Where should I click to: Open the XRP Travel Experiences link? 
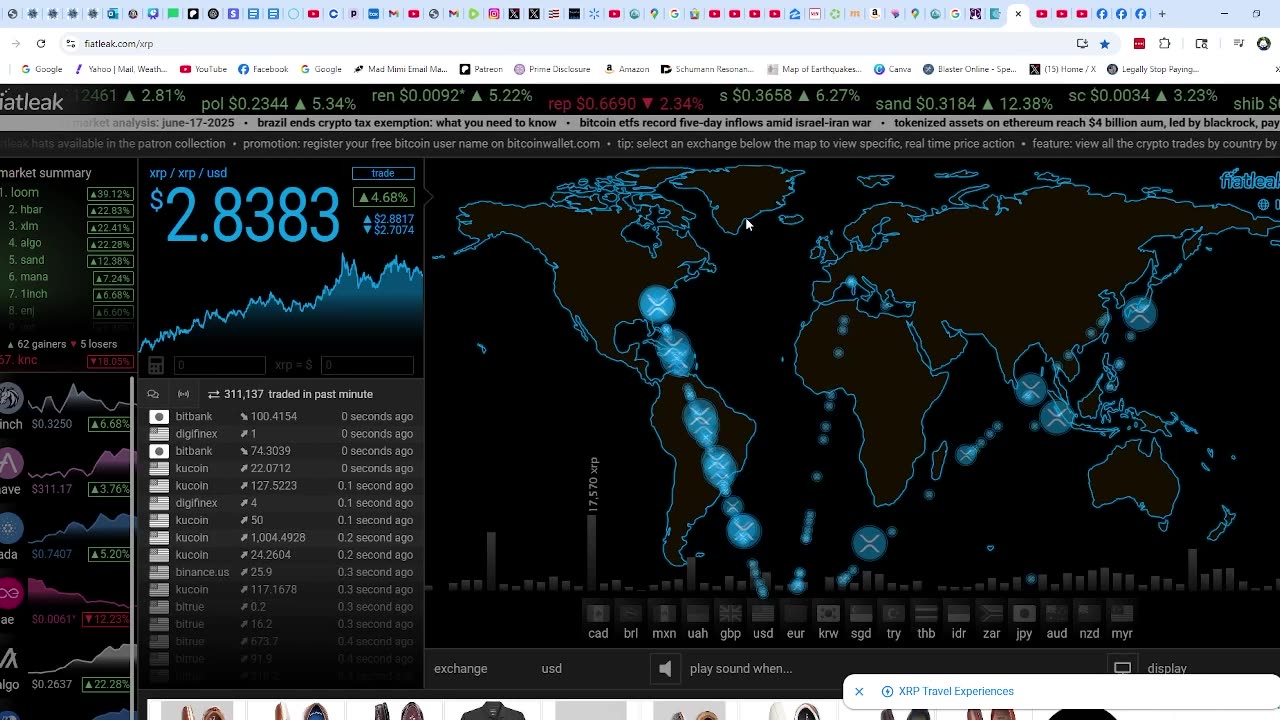(956, 692)
